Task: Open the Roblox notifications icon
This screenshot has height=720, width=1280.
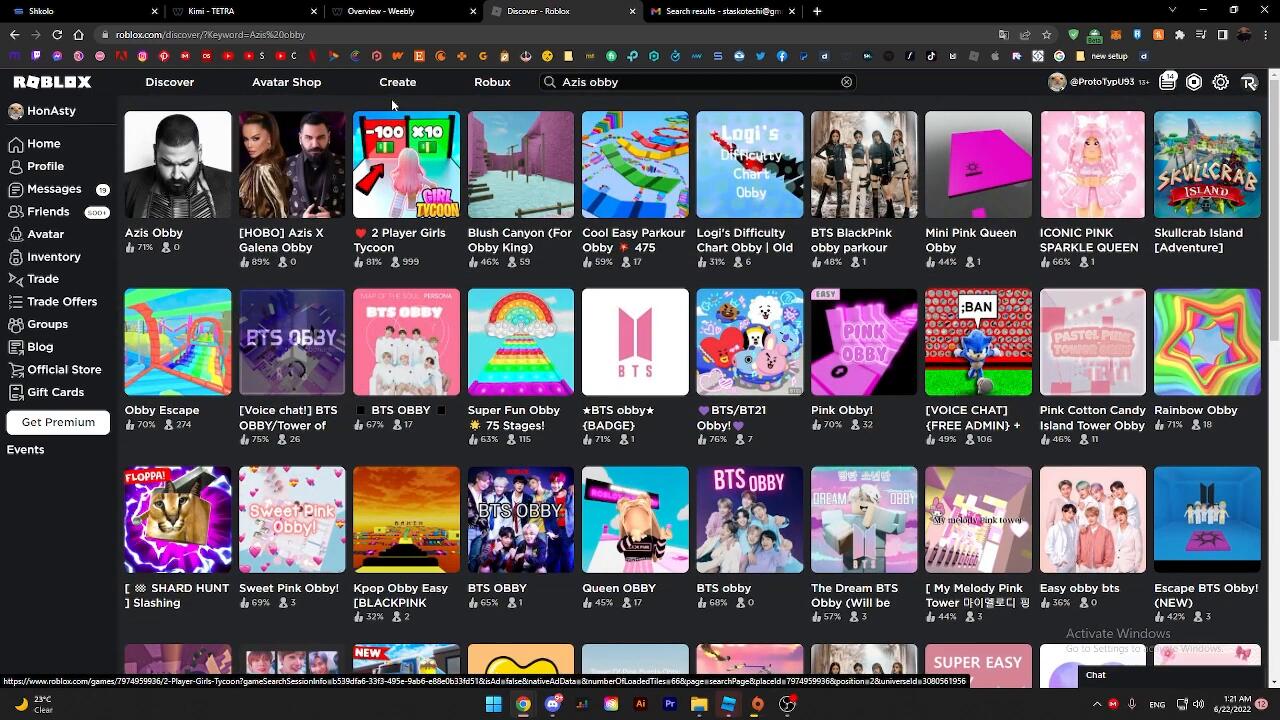Action: [1168, 82]
